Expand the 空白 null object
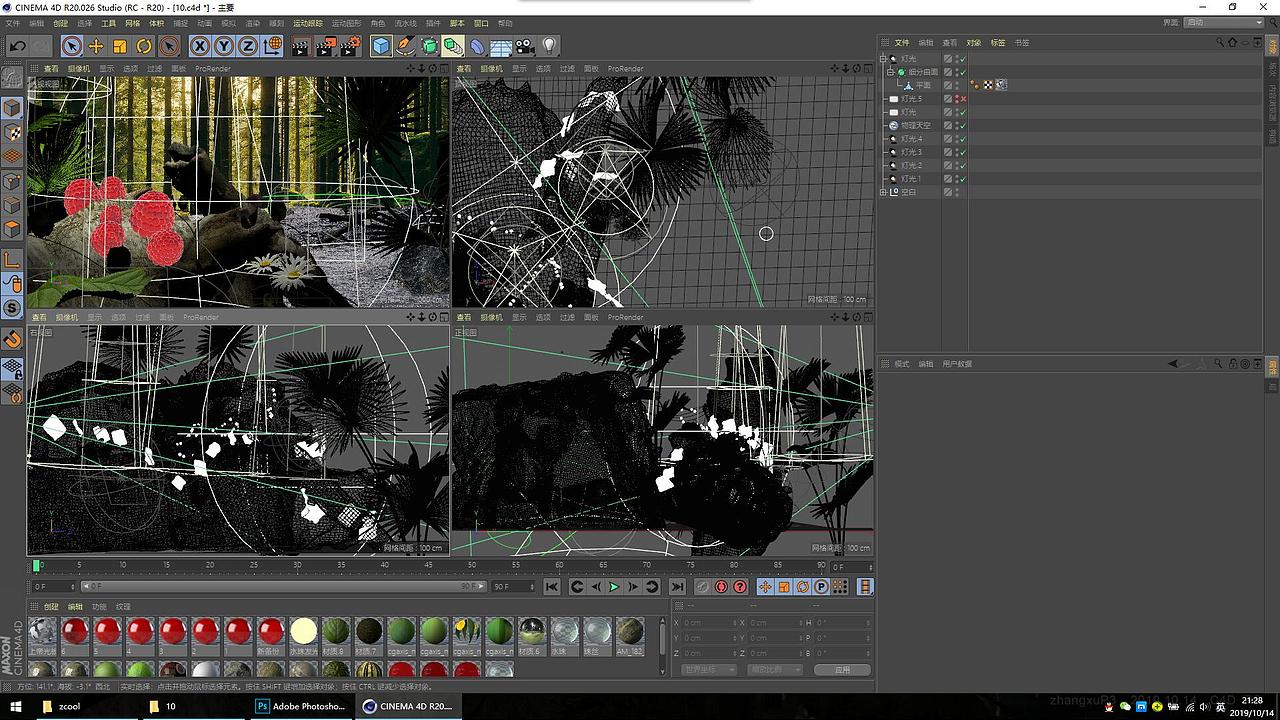The height and width of the screenshot is (720, 1280). coord(883,192)
